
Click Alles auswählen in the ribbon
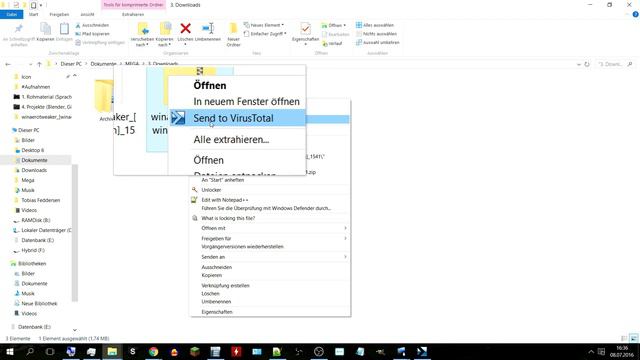375,25
